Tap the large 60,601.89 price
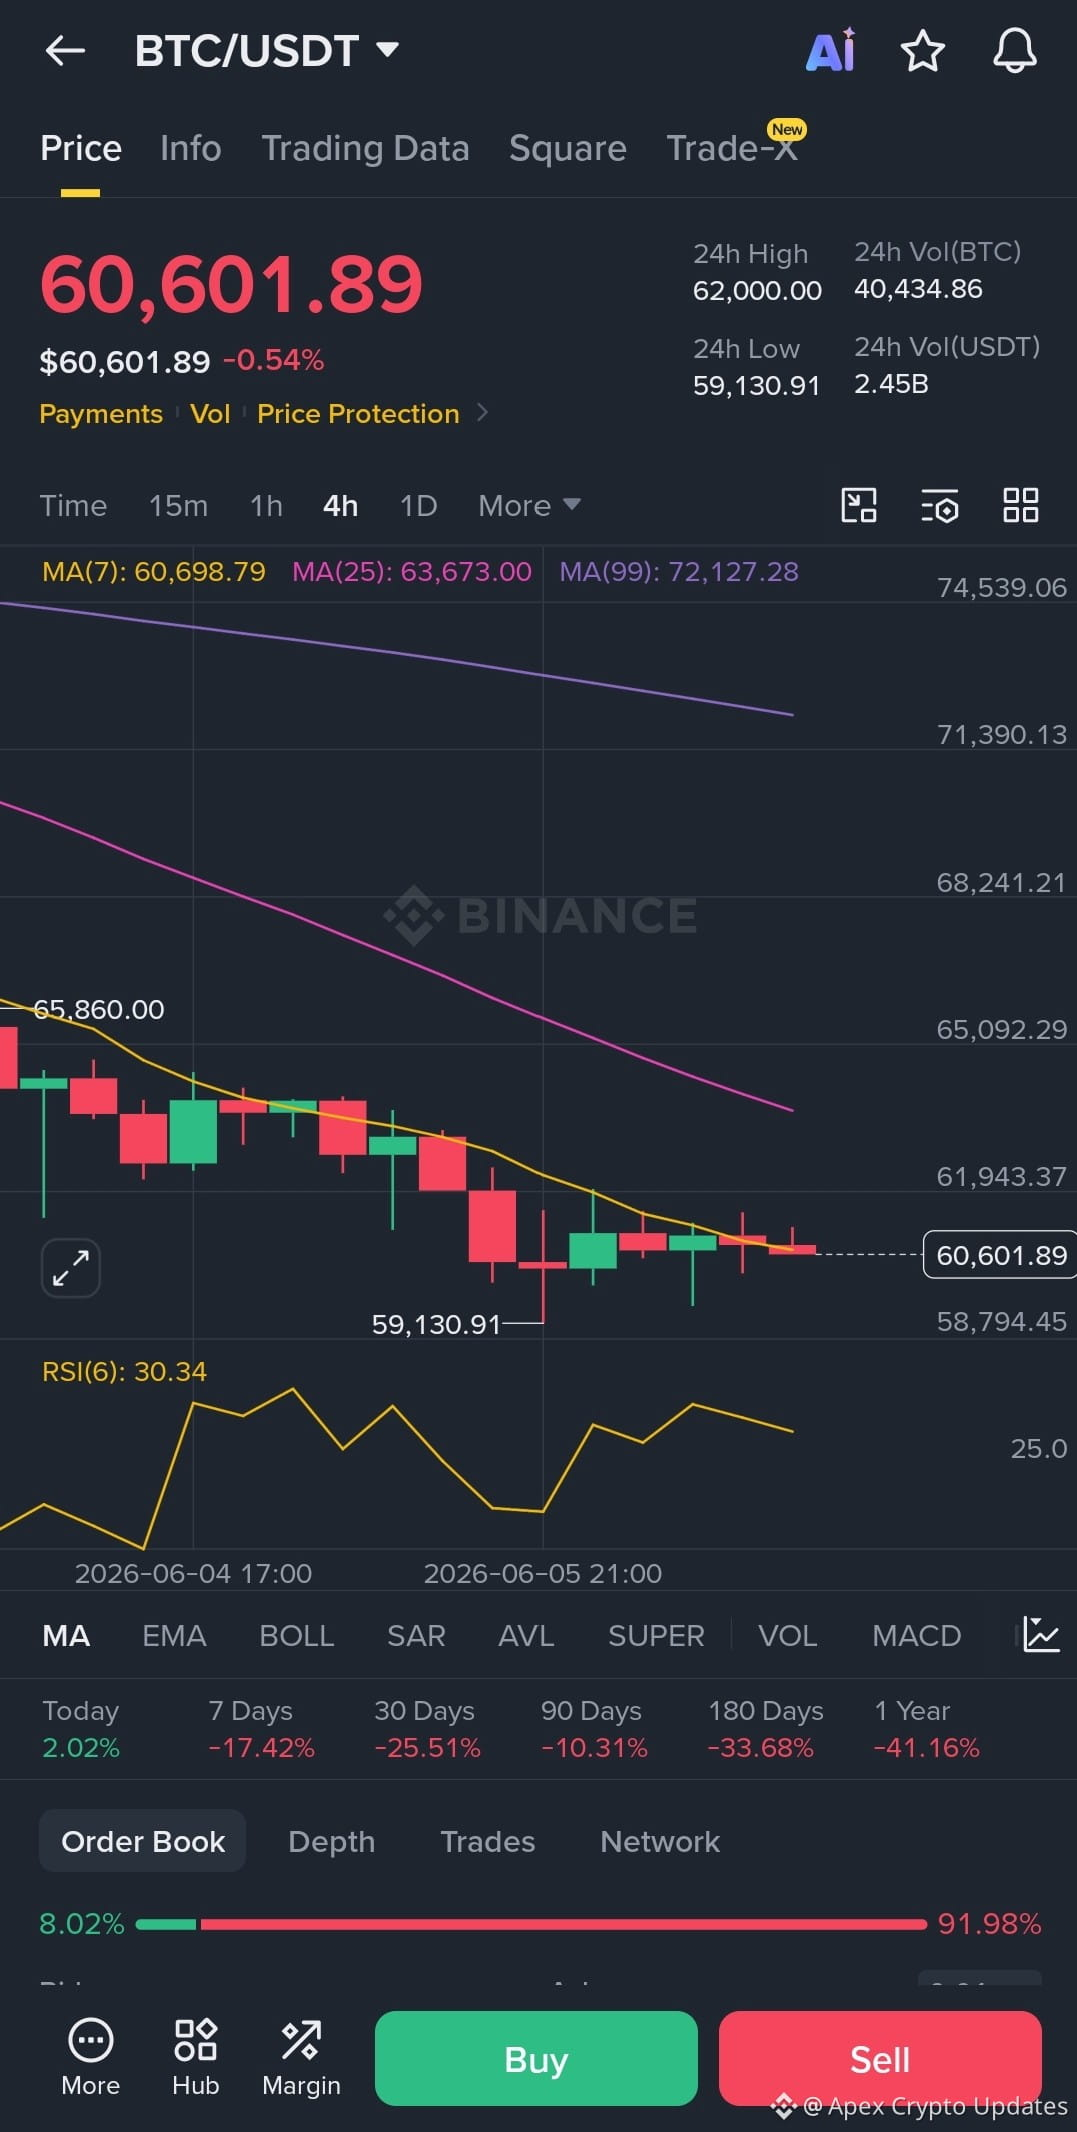The height and width of the screenshot is (2132, 1077). click(231, 284)
